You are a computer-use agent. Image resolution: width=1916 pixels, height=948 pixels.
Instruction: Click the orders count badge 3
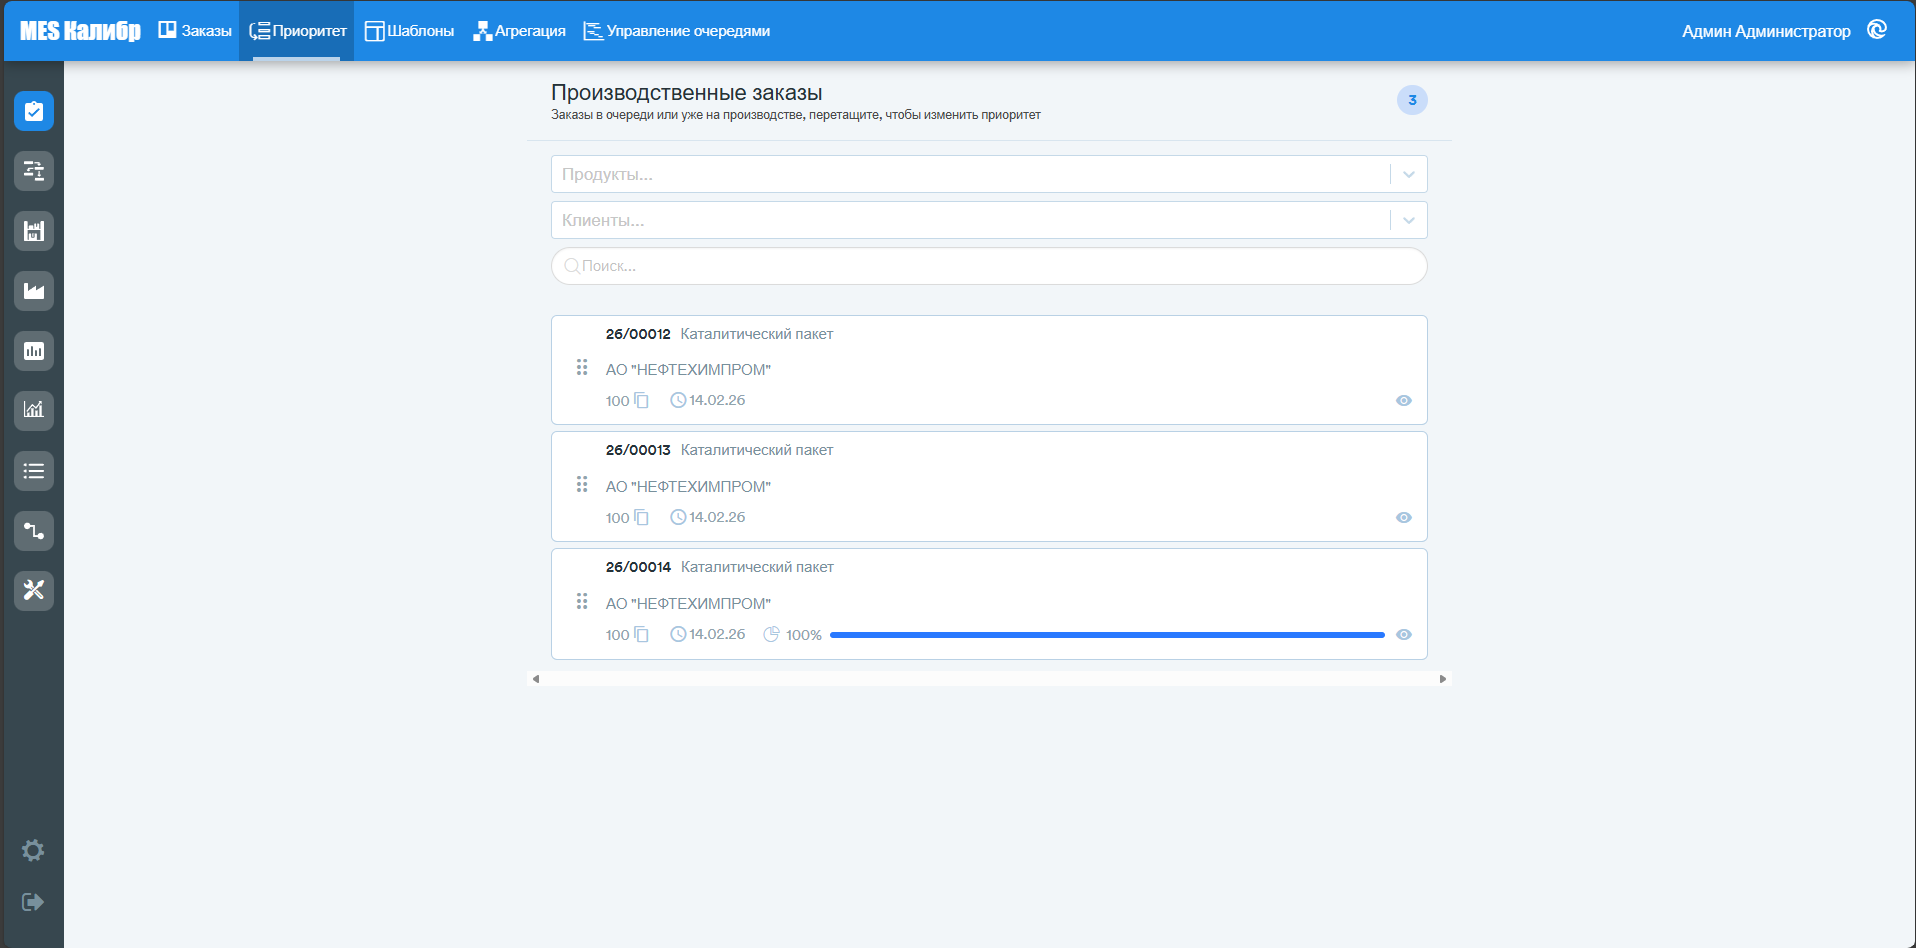pyautogui.click(x=1412, y=100)
